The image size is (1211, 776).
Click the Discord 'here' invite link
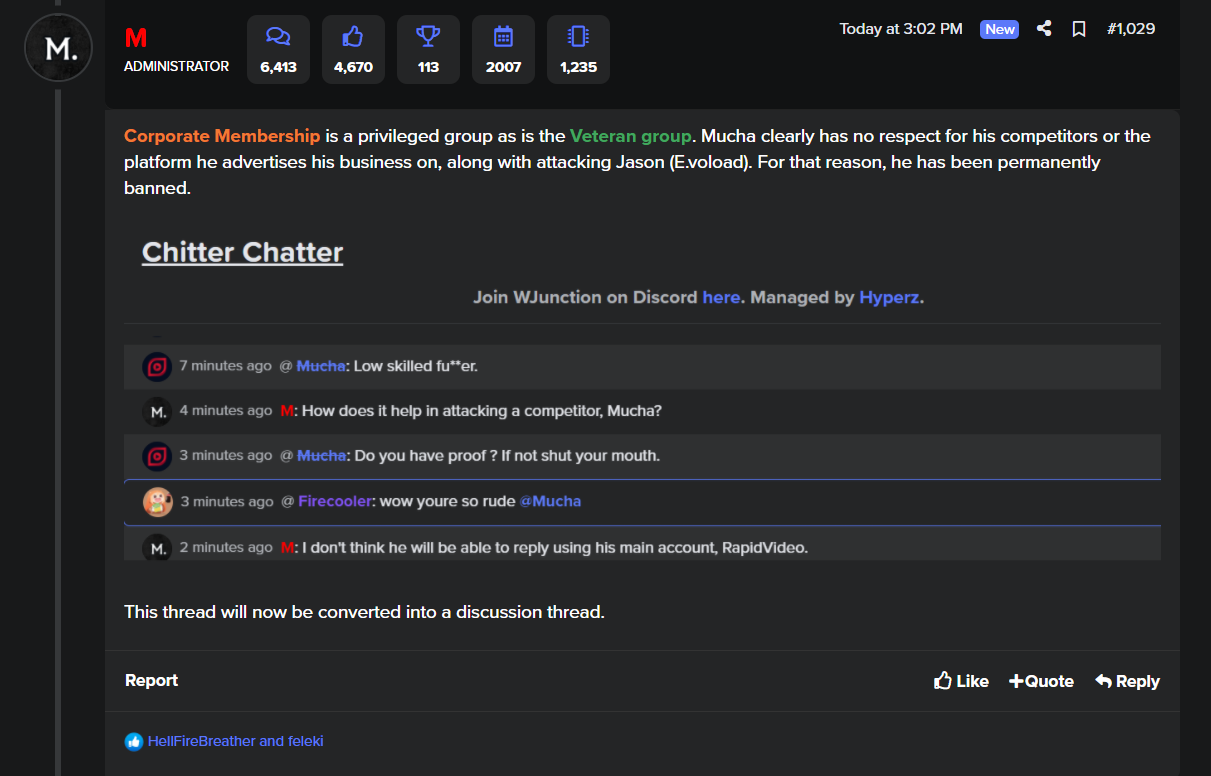pyautogui.click(x=721, y=297)
